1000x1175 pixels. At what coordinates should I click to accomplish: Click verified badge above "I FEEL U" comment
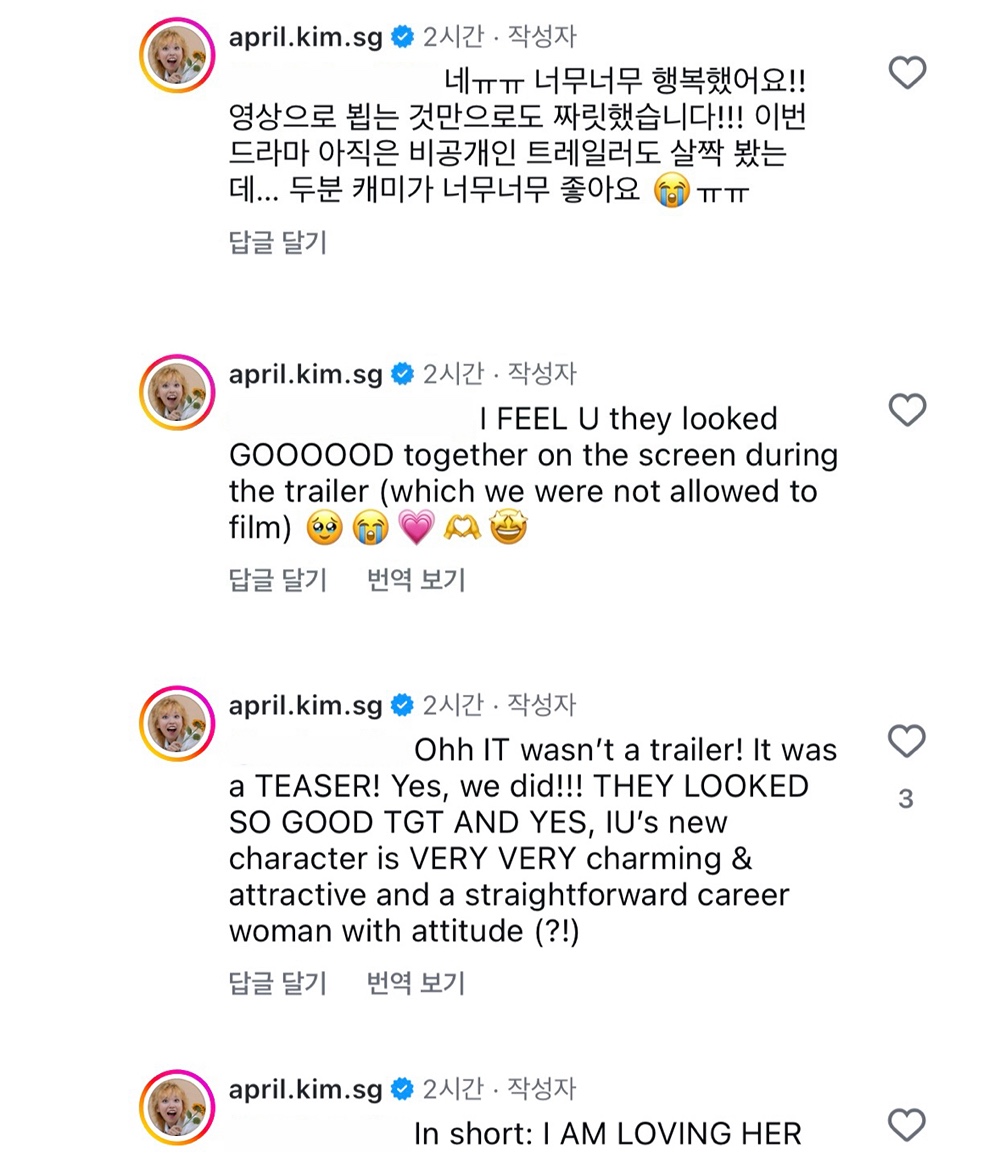(401, 375)
